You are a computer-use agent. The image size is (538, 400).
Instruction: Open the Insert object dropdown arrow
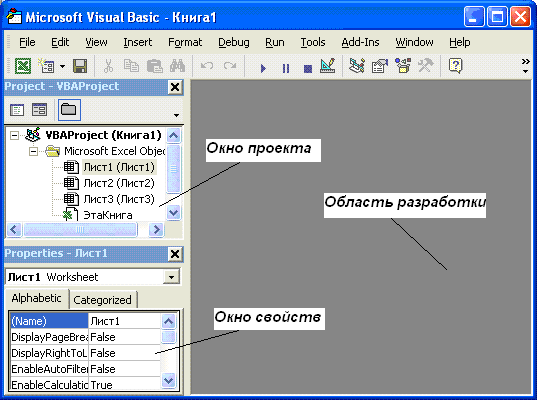pyautogui.click(x=62, y=66)
